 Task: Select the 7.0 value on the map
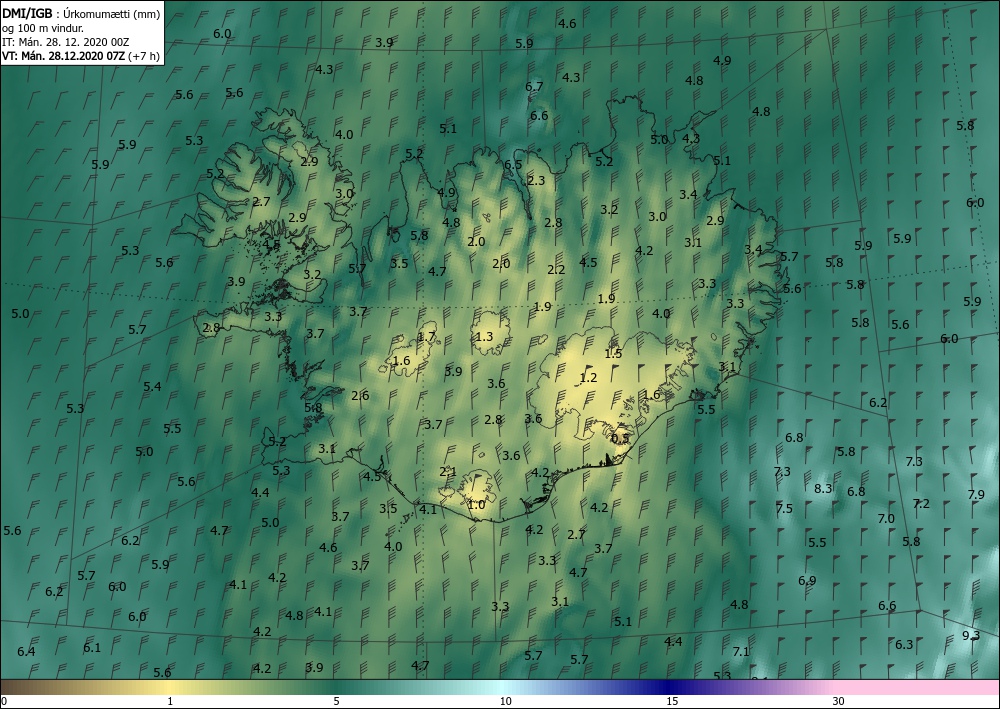pos(886,518)
